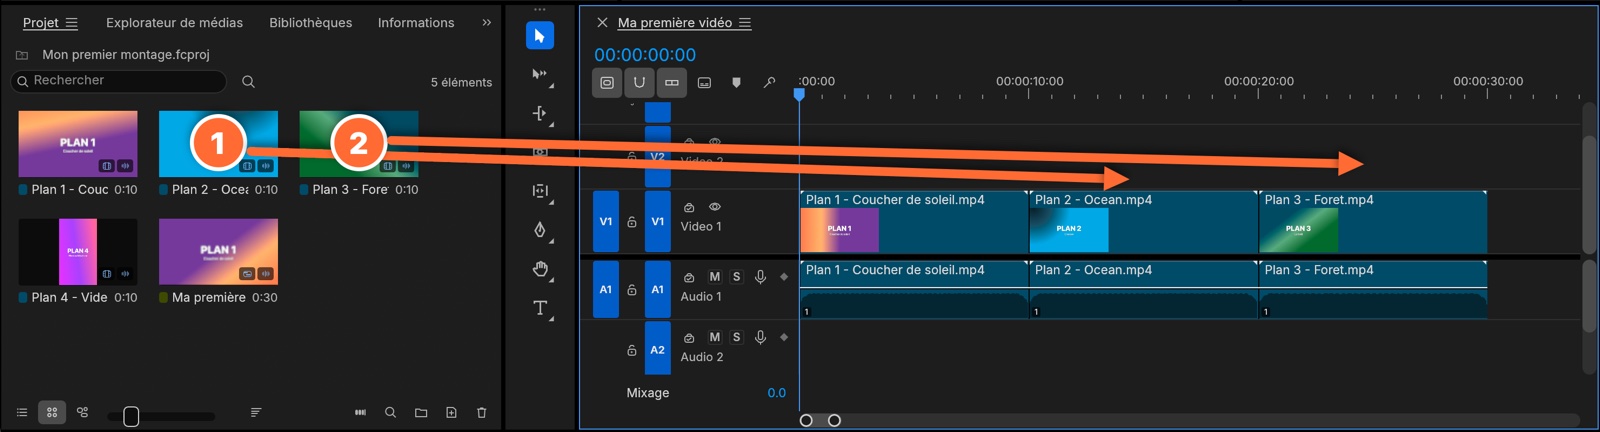Mute Audio 1 track
The height and width of the screenshot is (432, 1600).
click(x=714, y=277)
